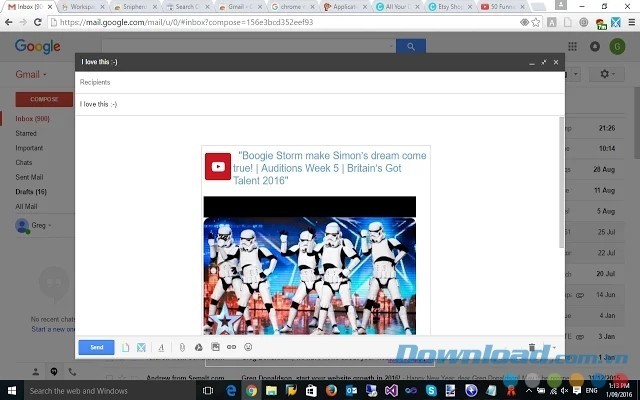Discard draft with the trash icon

click(x=532, y=347)
